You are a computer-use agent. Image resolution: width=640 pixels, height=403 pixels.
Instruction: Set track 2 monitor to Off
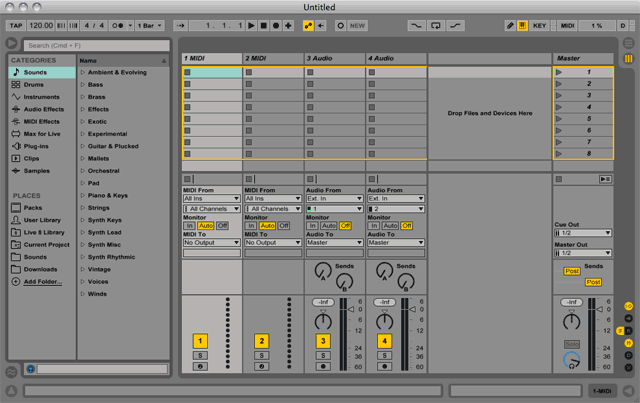[x=284, y=226]
